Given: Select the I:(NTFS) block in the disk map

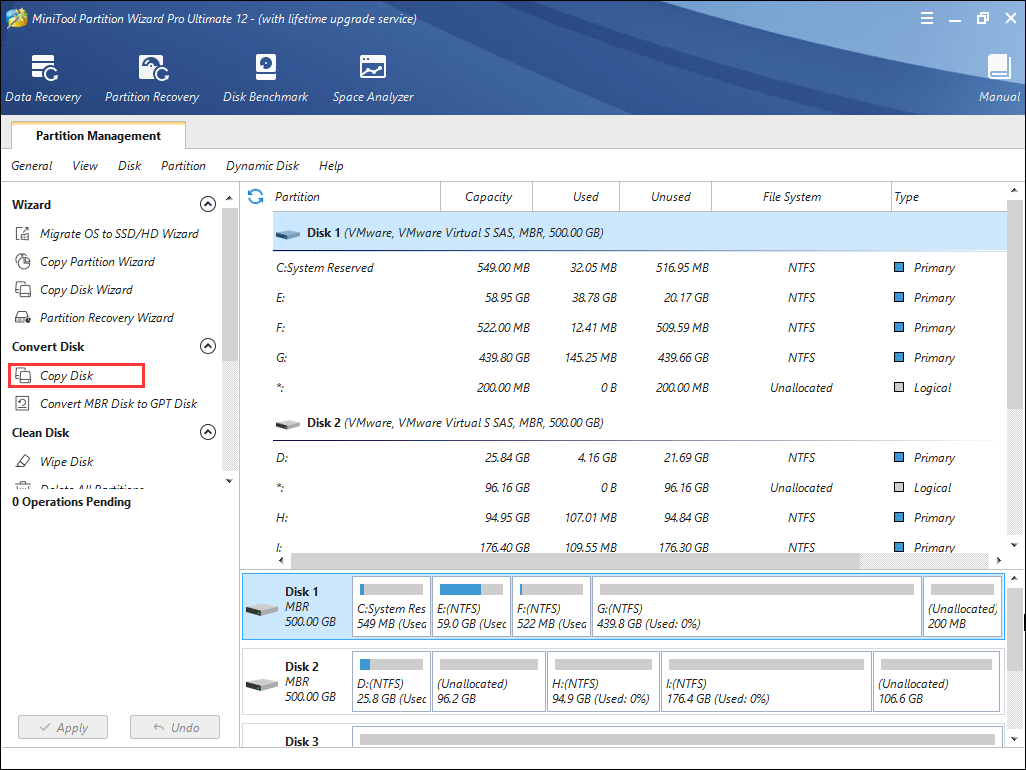Looking at the screenshot, I should (766, 681).
